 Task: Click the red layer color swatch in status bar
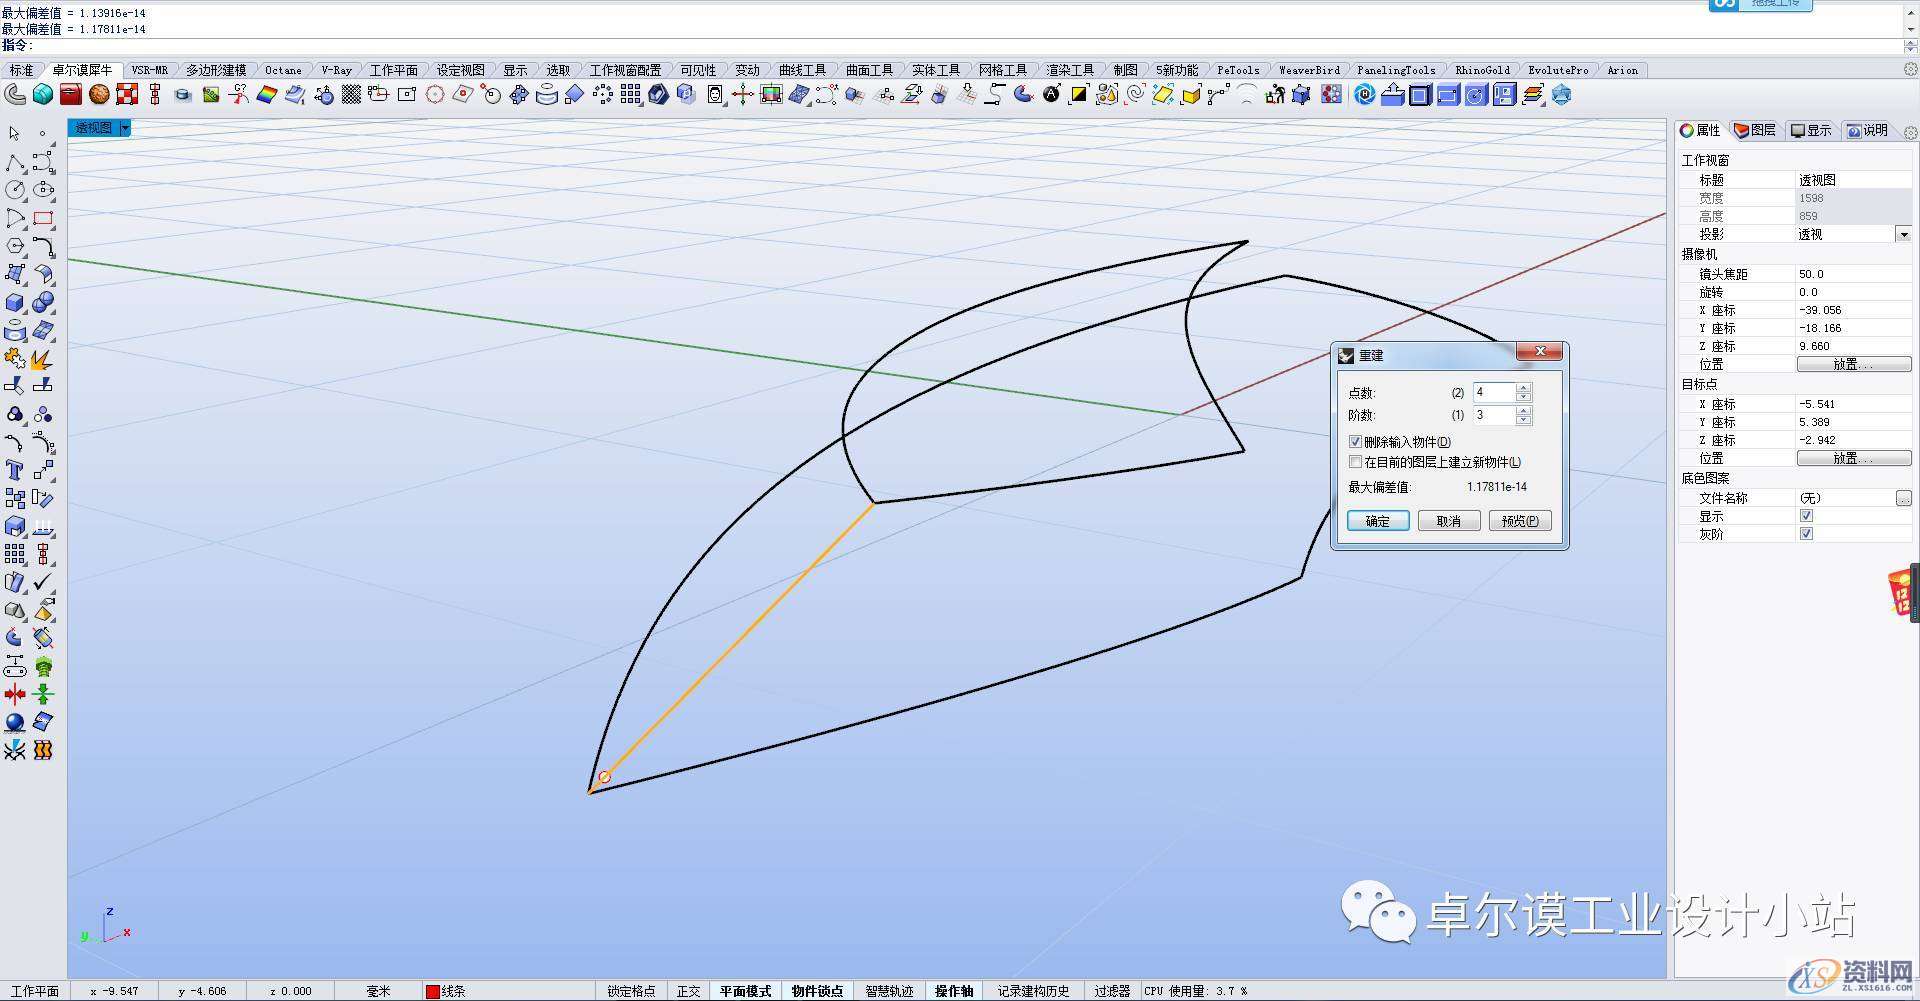click(x=432, y=991)
